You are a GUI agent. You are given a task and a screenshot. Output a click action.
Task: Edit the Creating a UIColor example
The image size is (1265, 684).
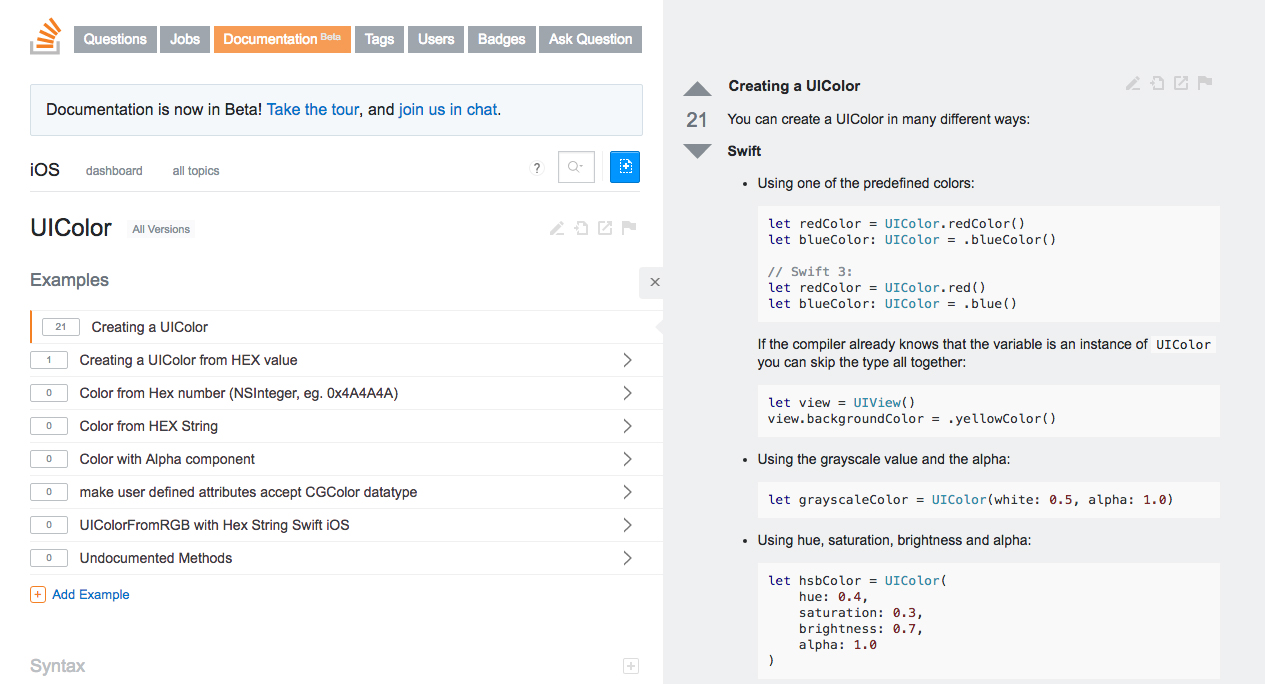coord(1133,84)
